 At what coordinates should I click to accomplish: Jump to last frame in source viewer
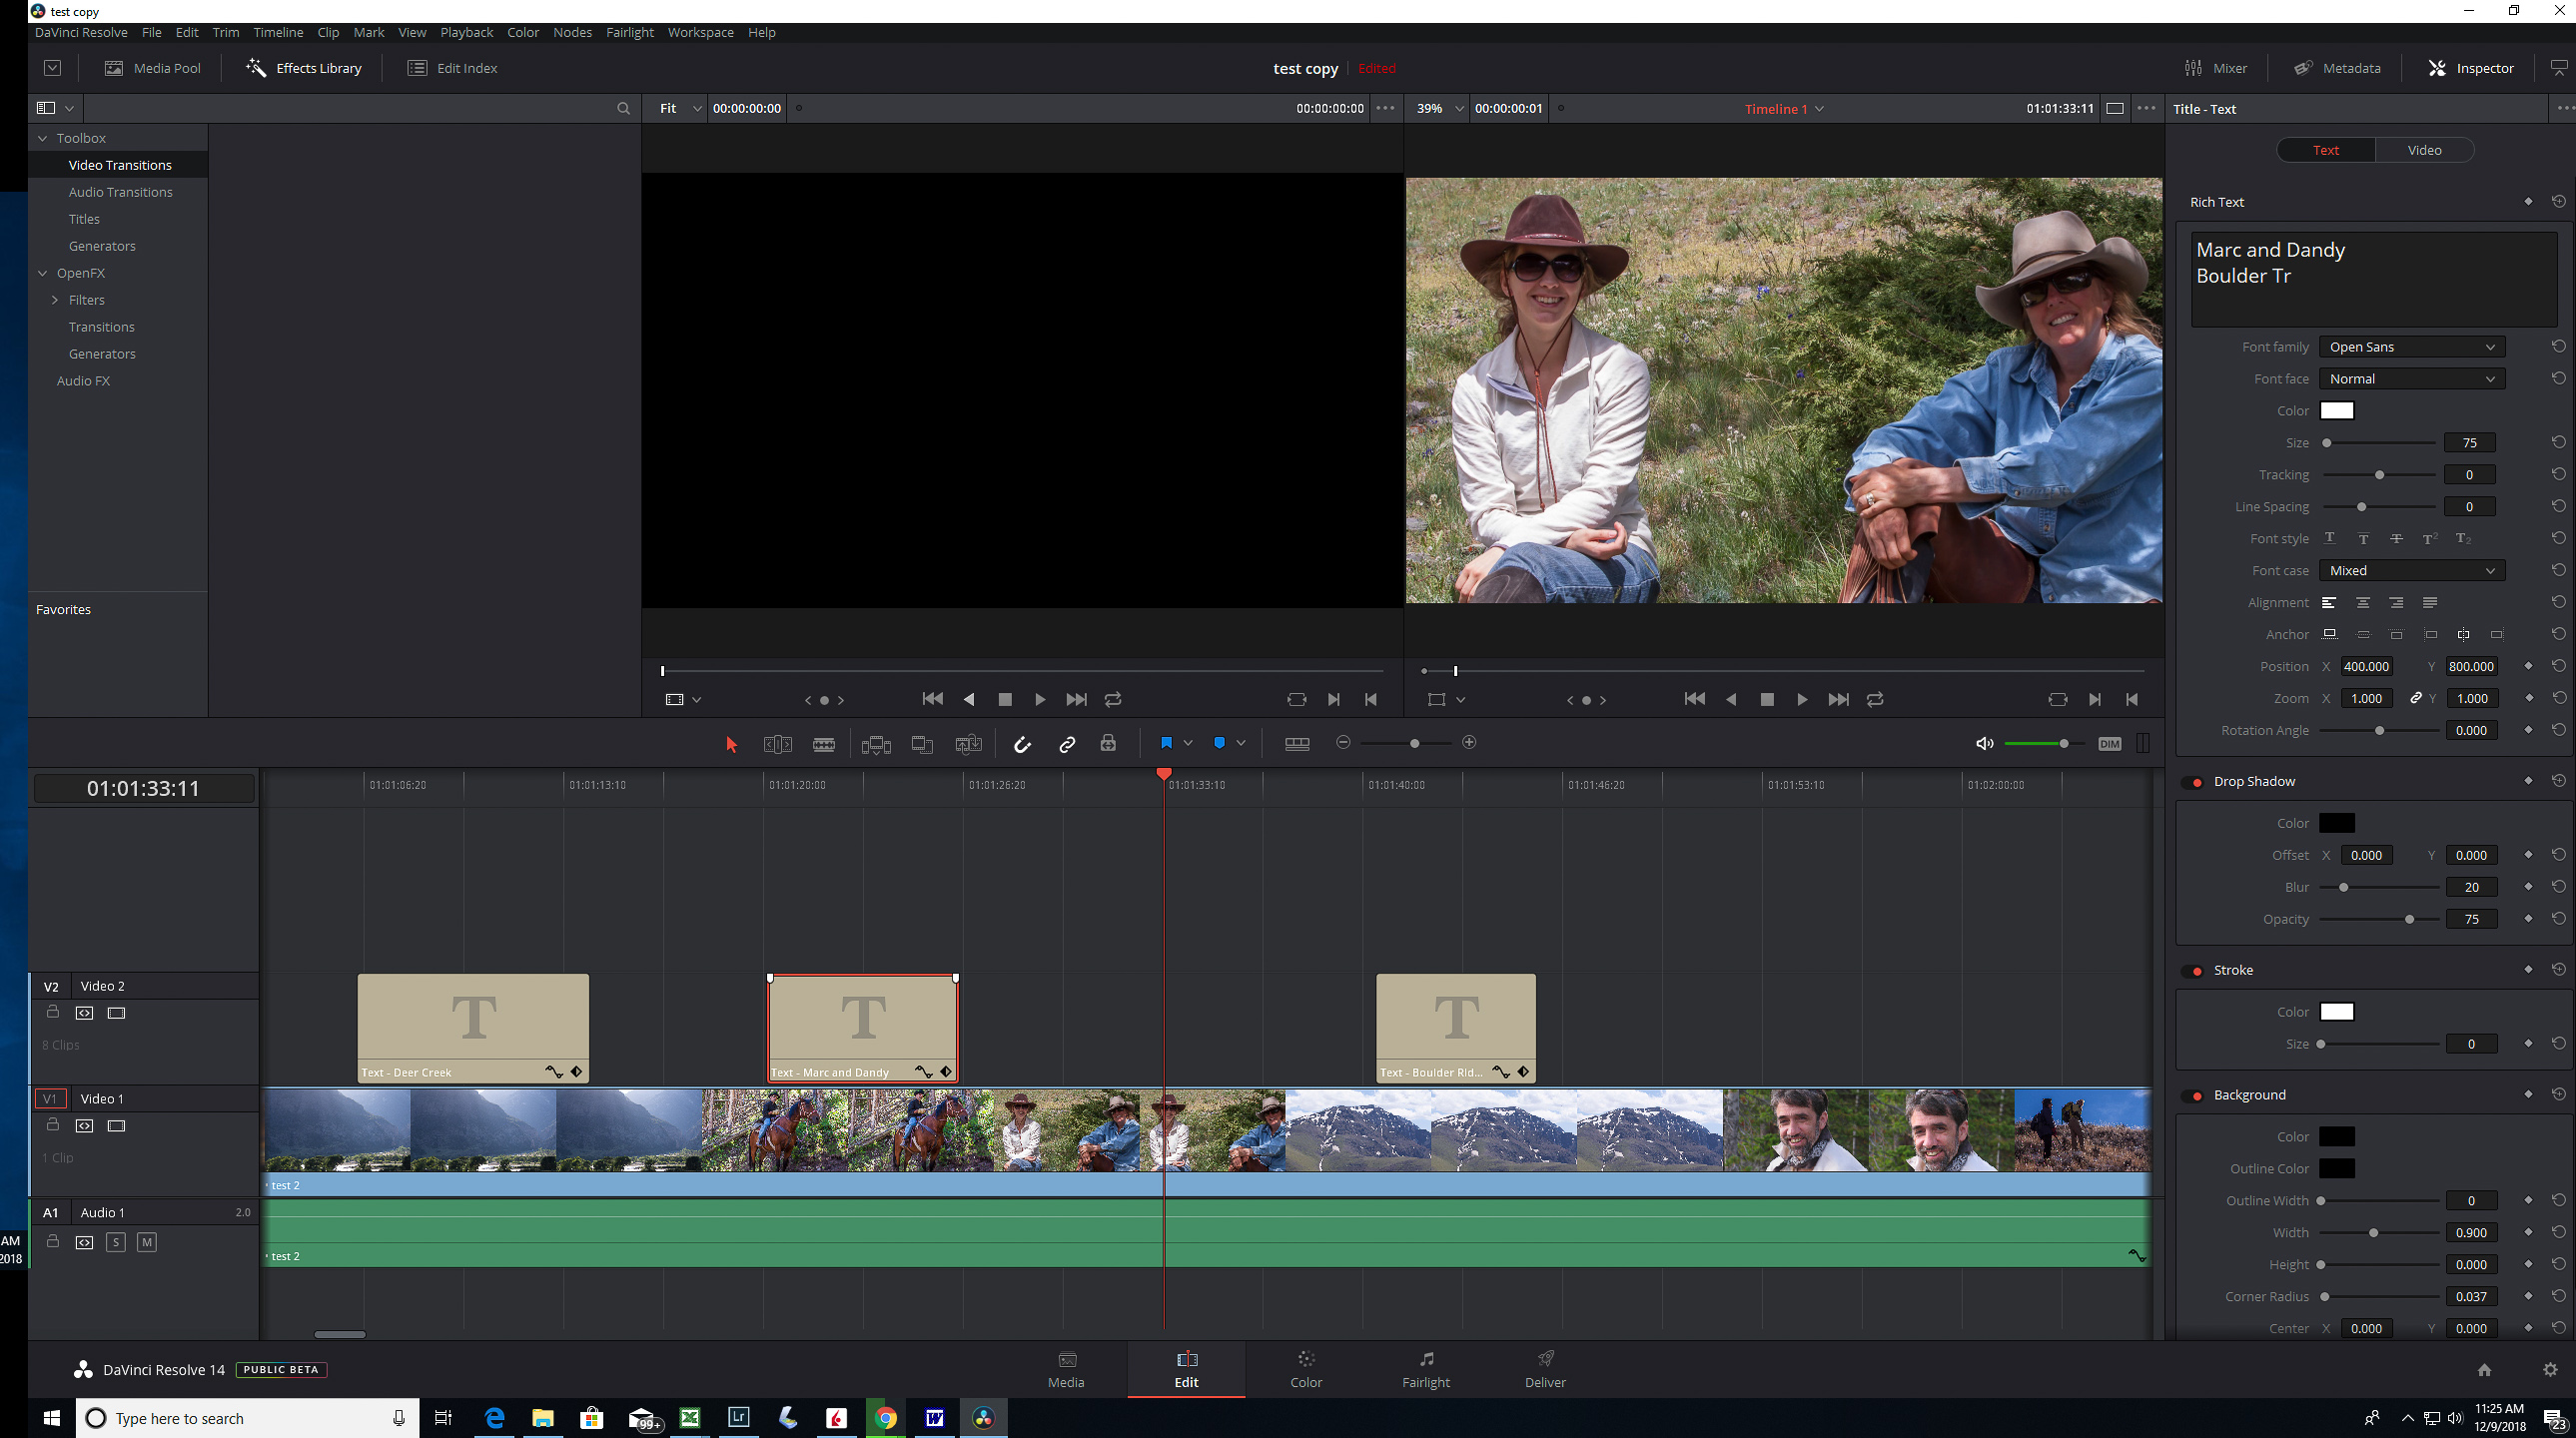coord(1076,700)
